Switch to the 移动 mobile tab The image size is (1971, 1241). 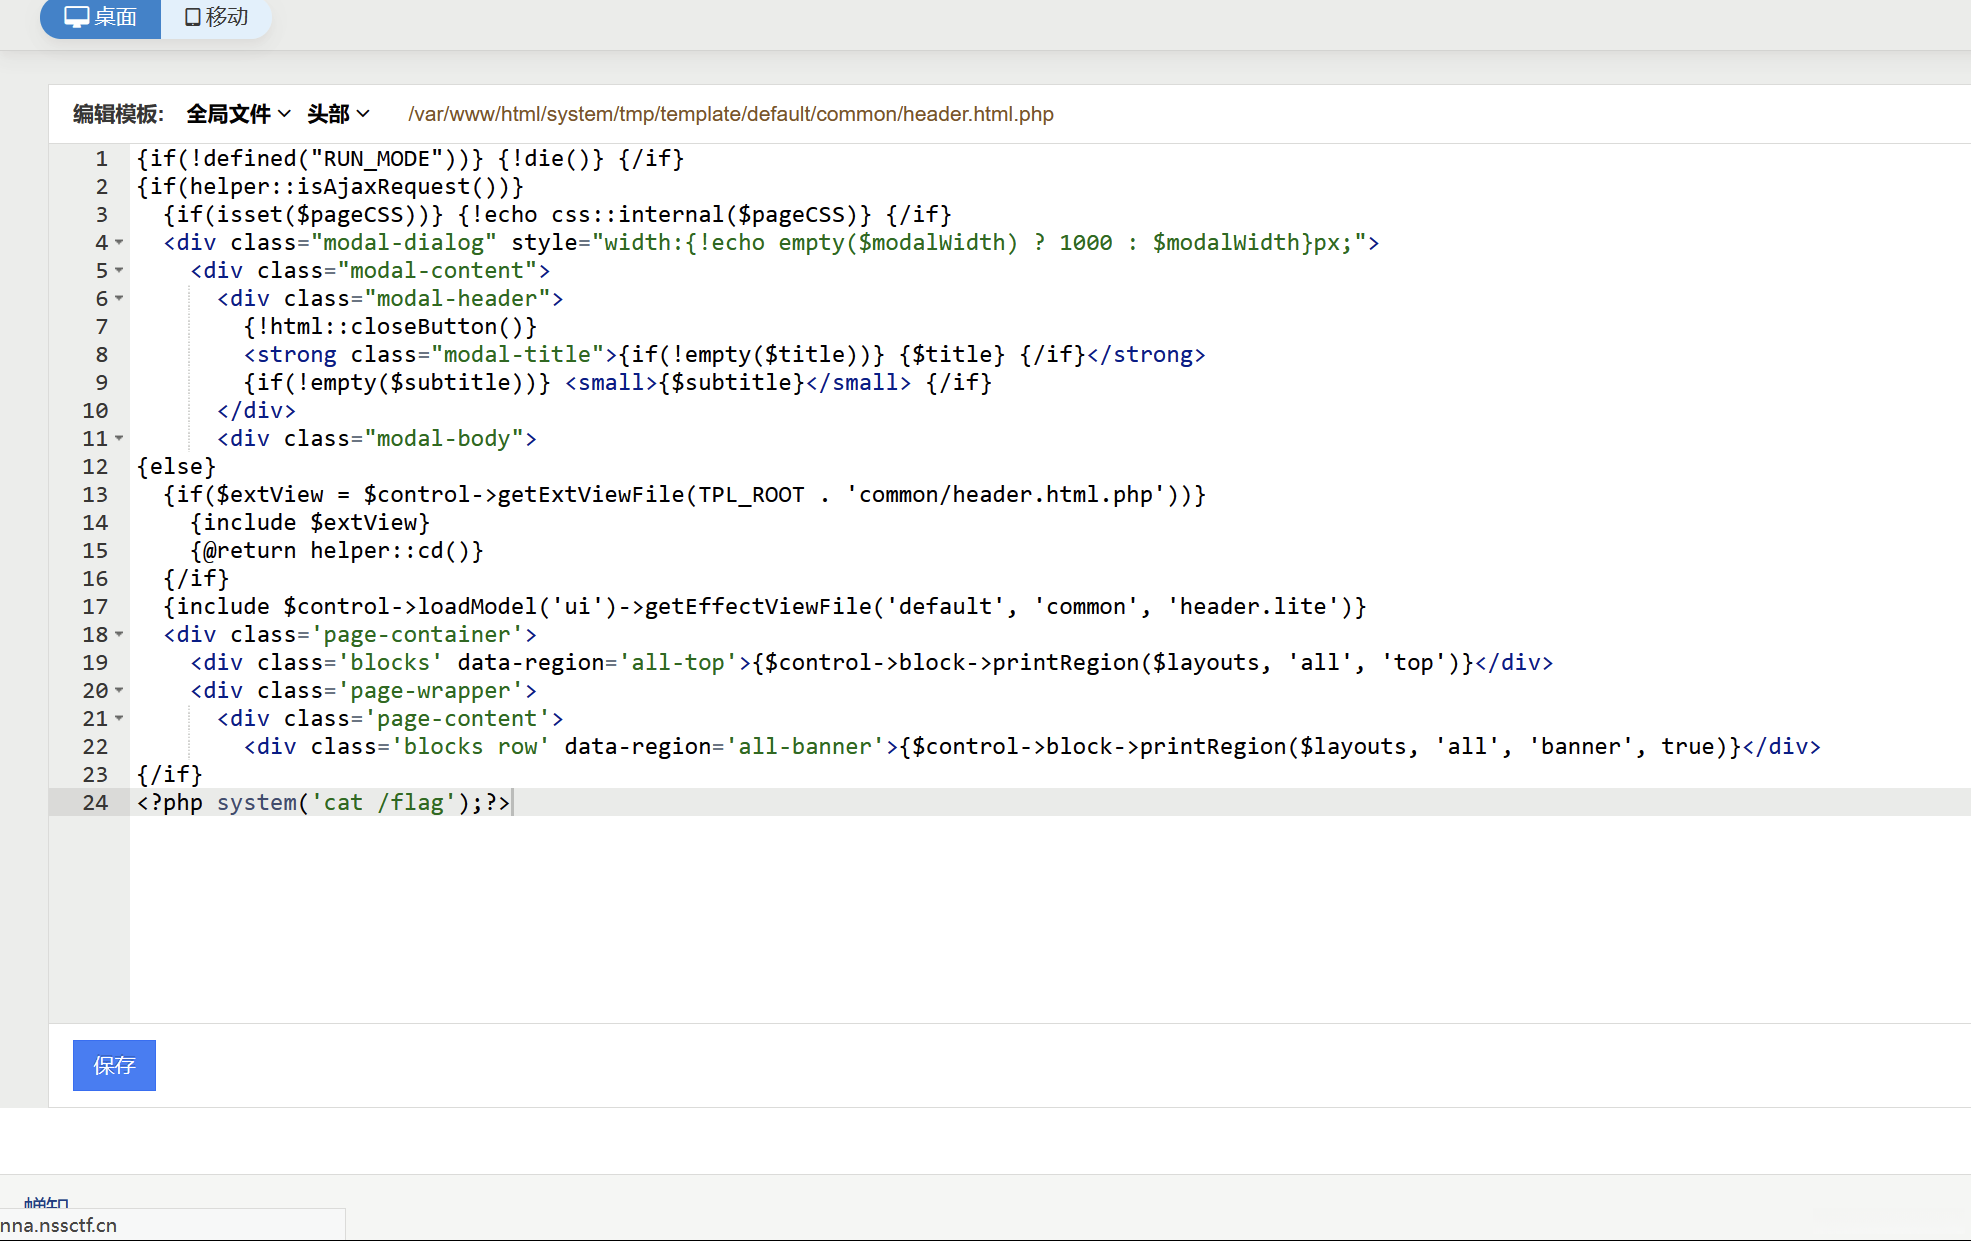pos(216,17)
